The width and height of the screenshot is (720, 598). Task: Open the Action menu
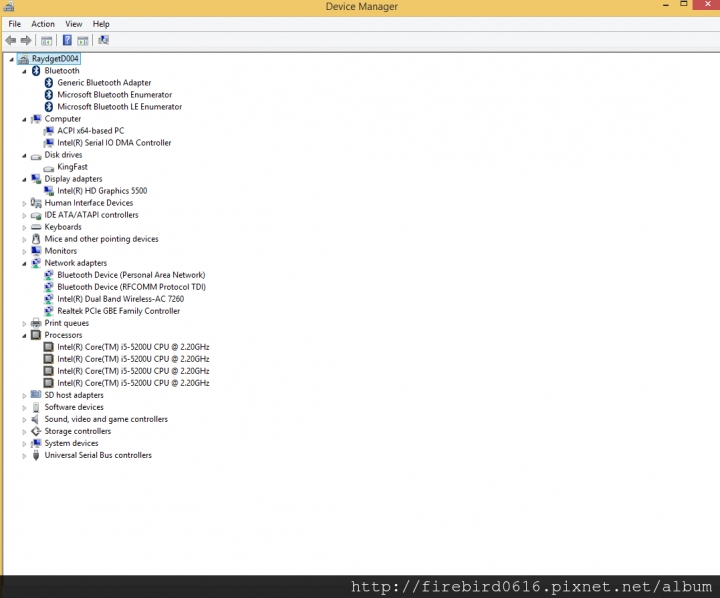tap(43, 24)
